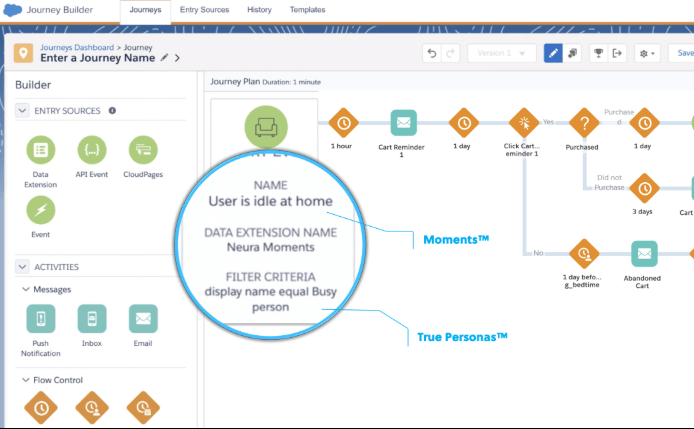
Task: Switch to the Entry Sources tab
Action: [x=204, y=10]
